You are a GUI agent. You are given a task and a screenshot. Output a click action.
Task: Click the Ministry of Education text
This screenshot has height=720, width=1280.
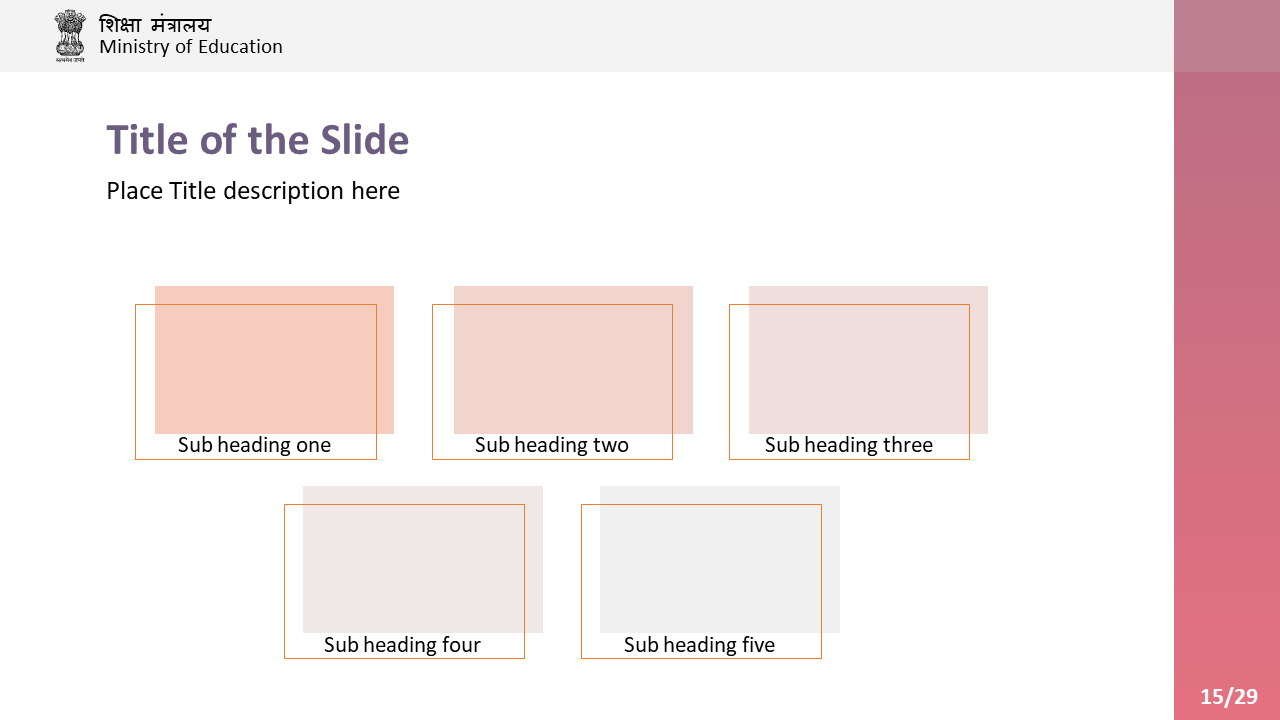(x=191, y=47)
